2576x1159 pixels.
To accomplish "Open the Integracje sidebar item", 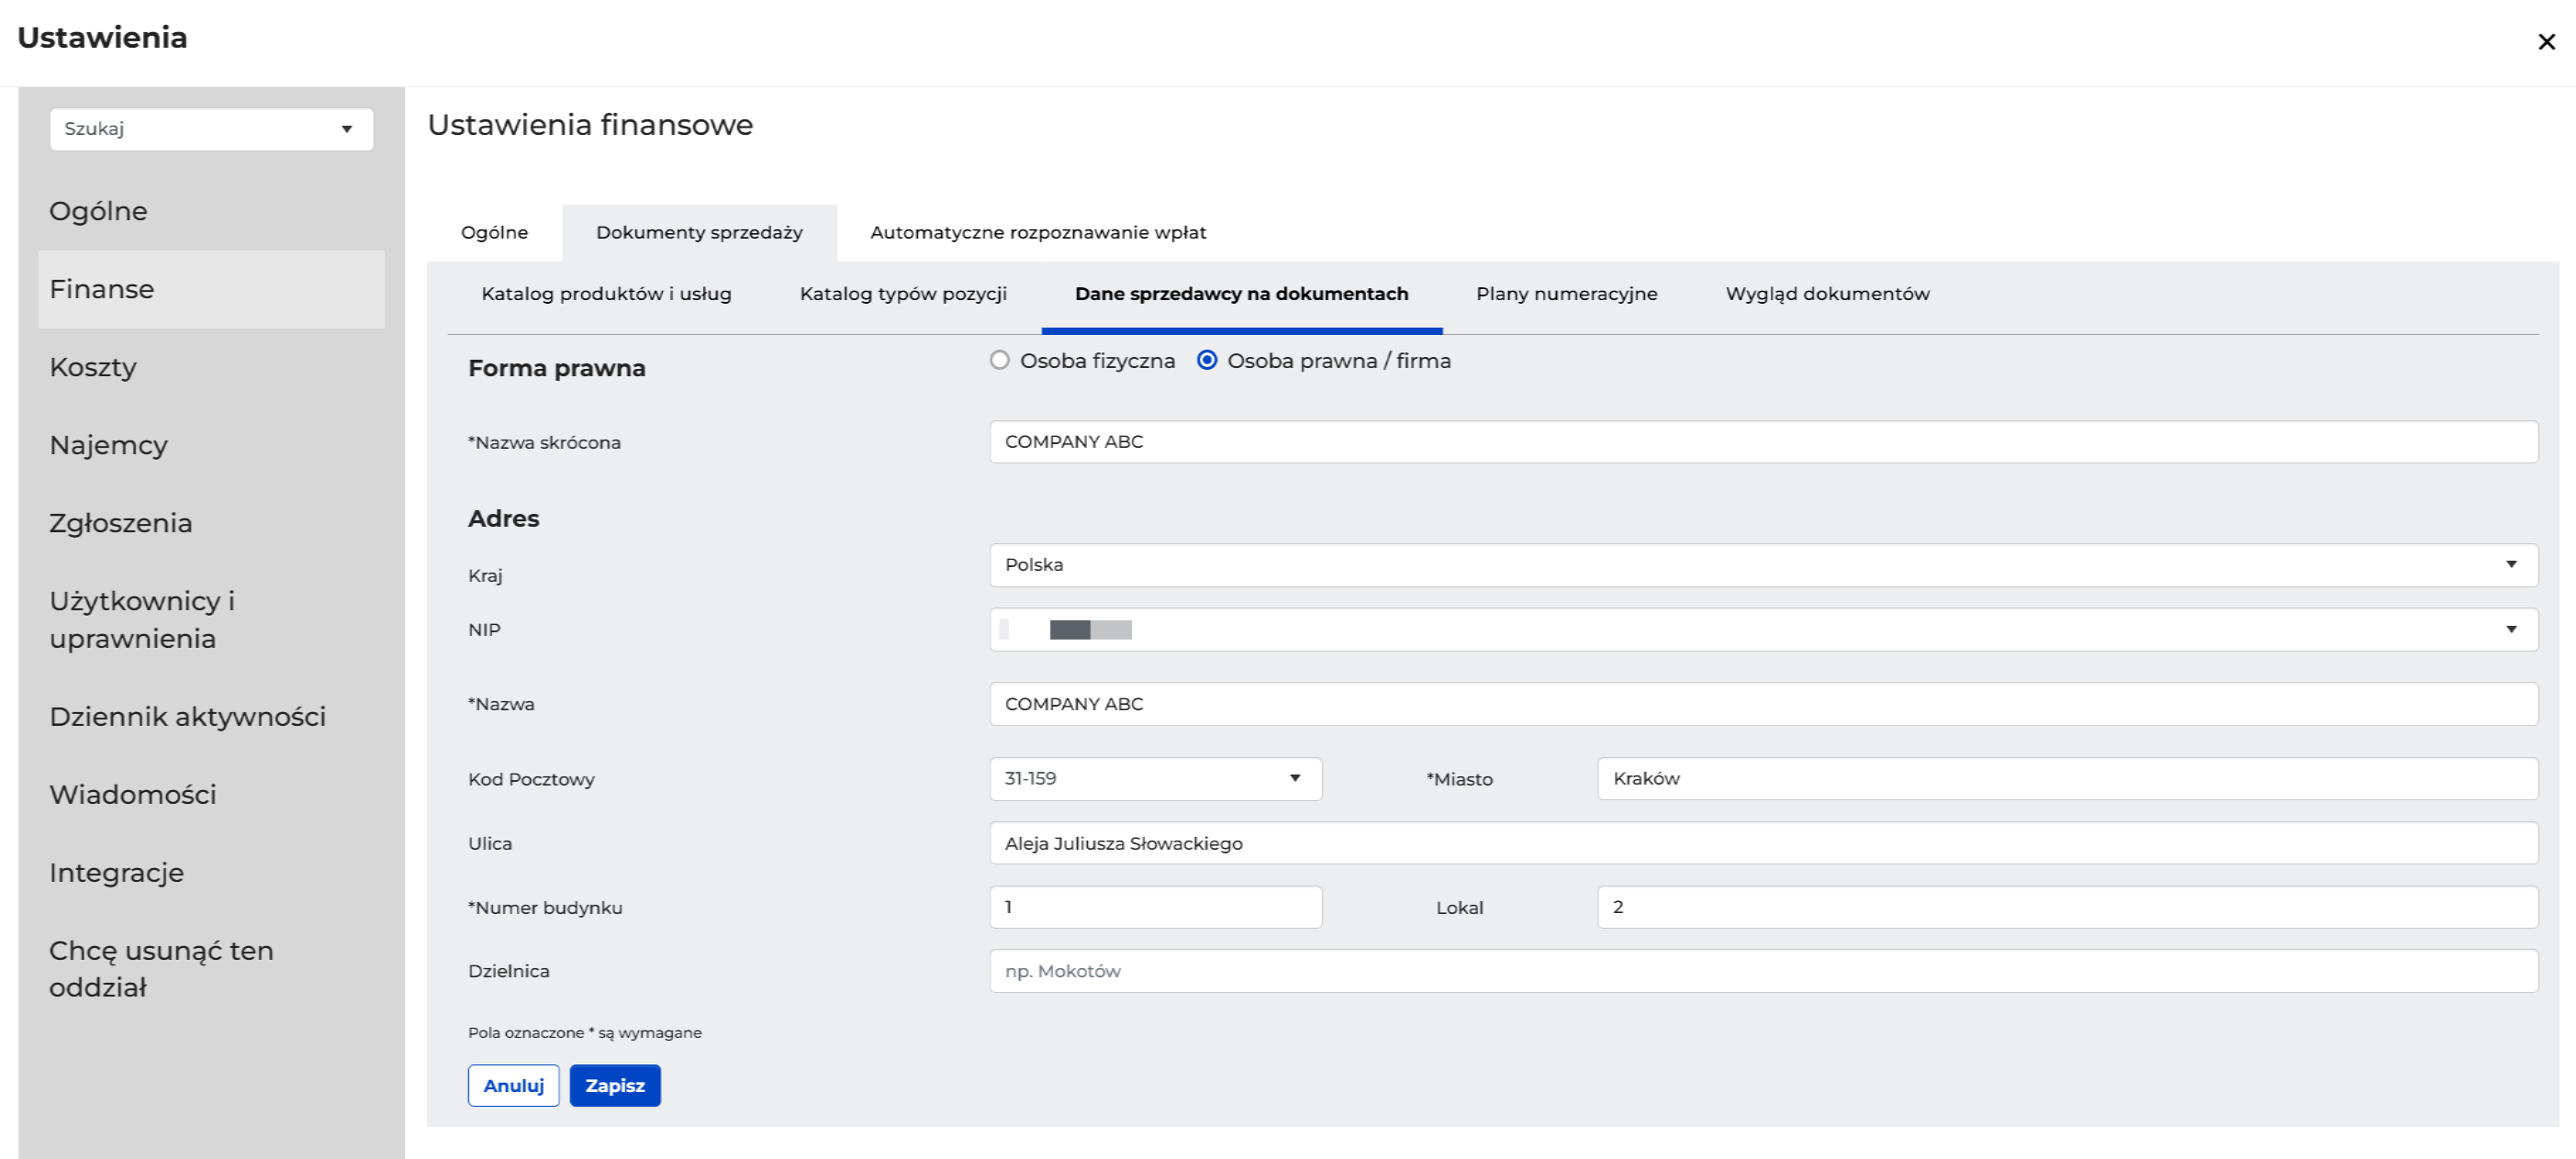I will [x=116, y=873].
